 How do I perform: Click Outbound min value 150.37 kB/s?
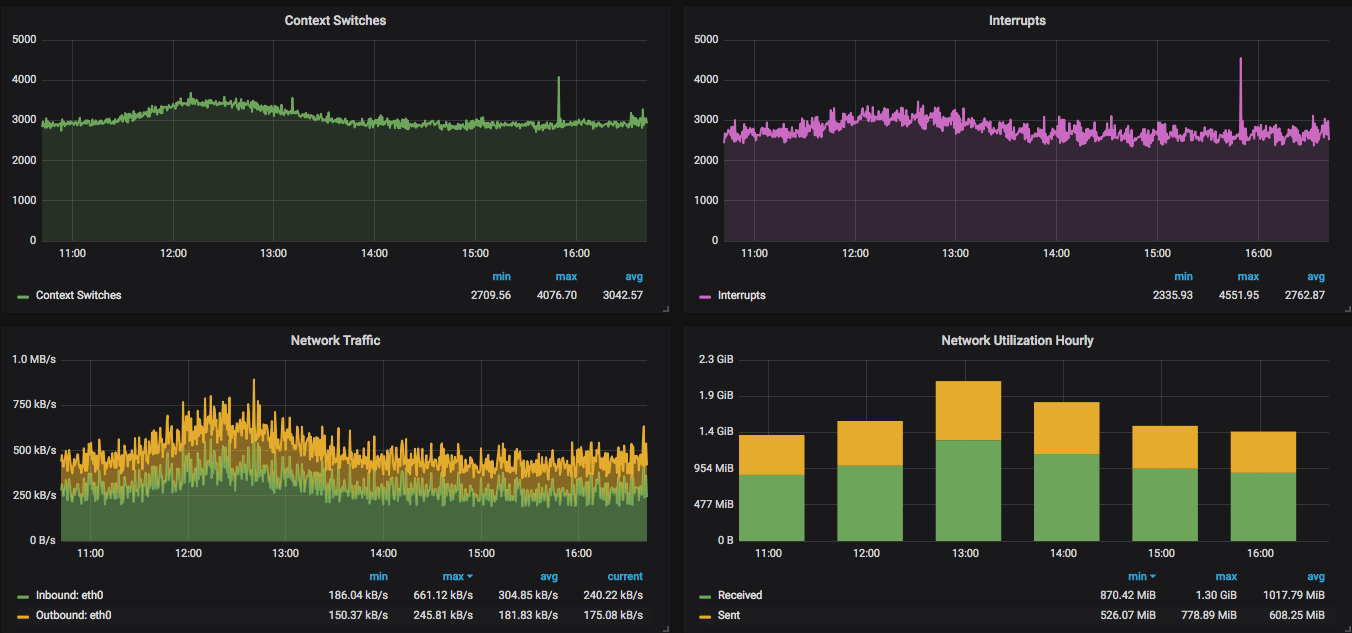[x=358, y=615]
